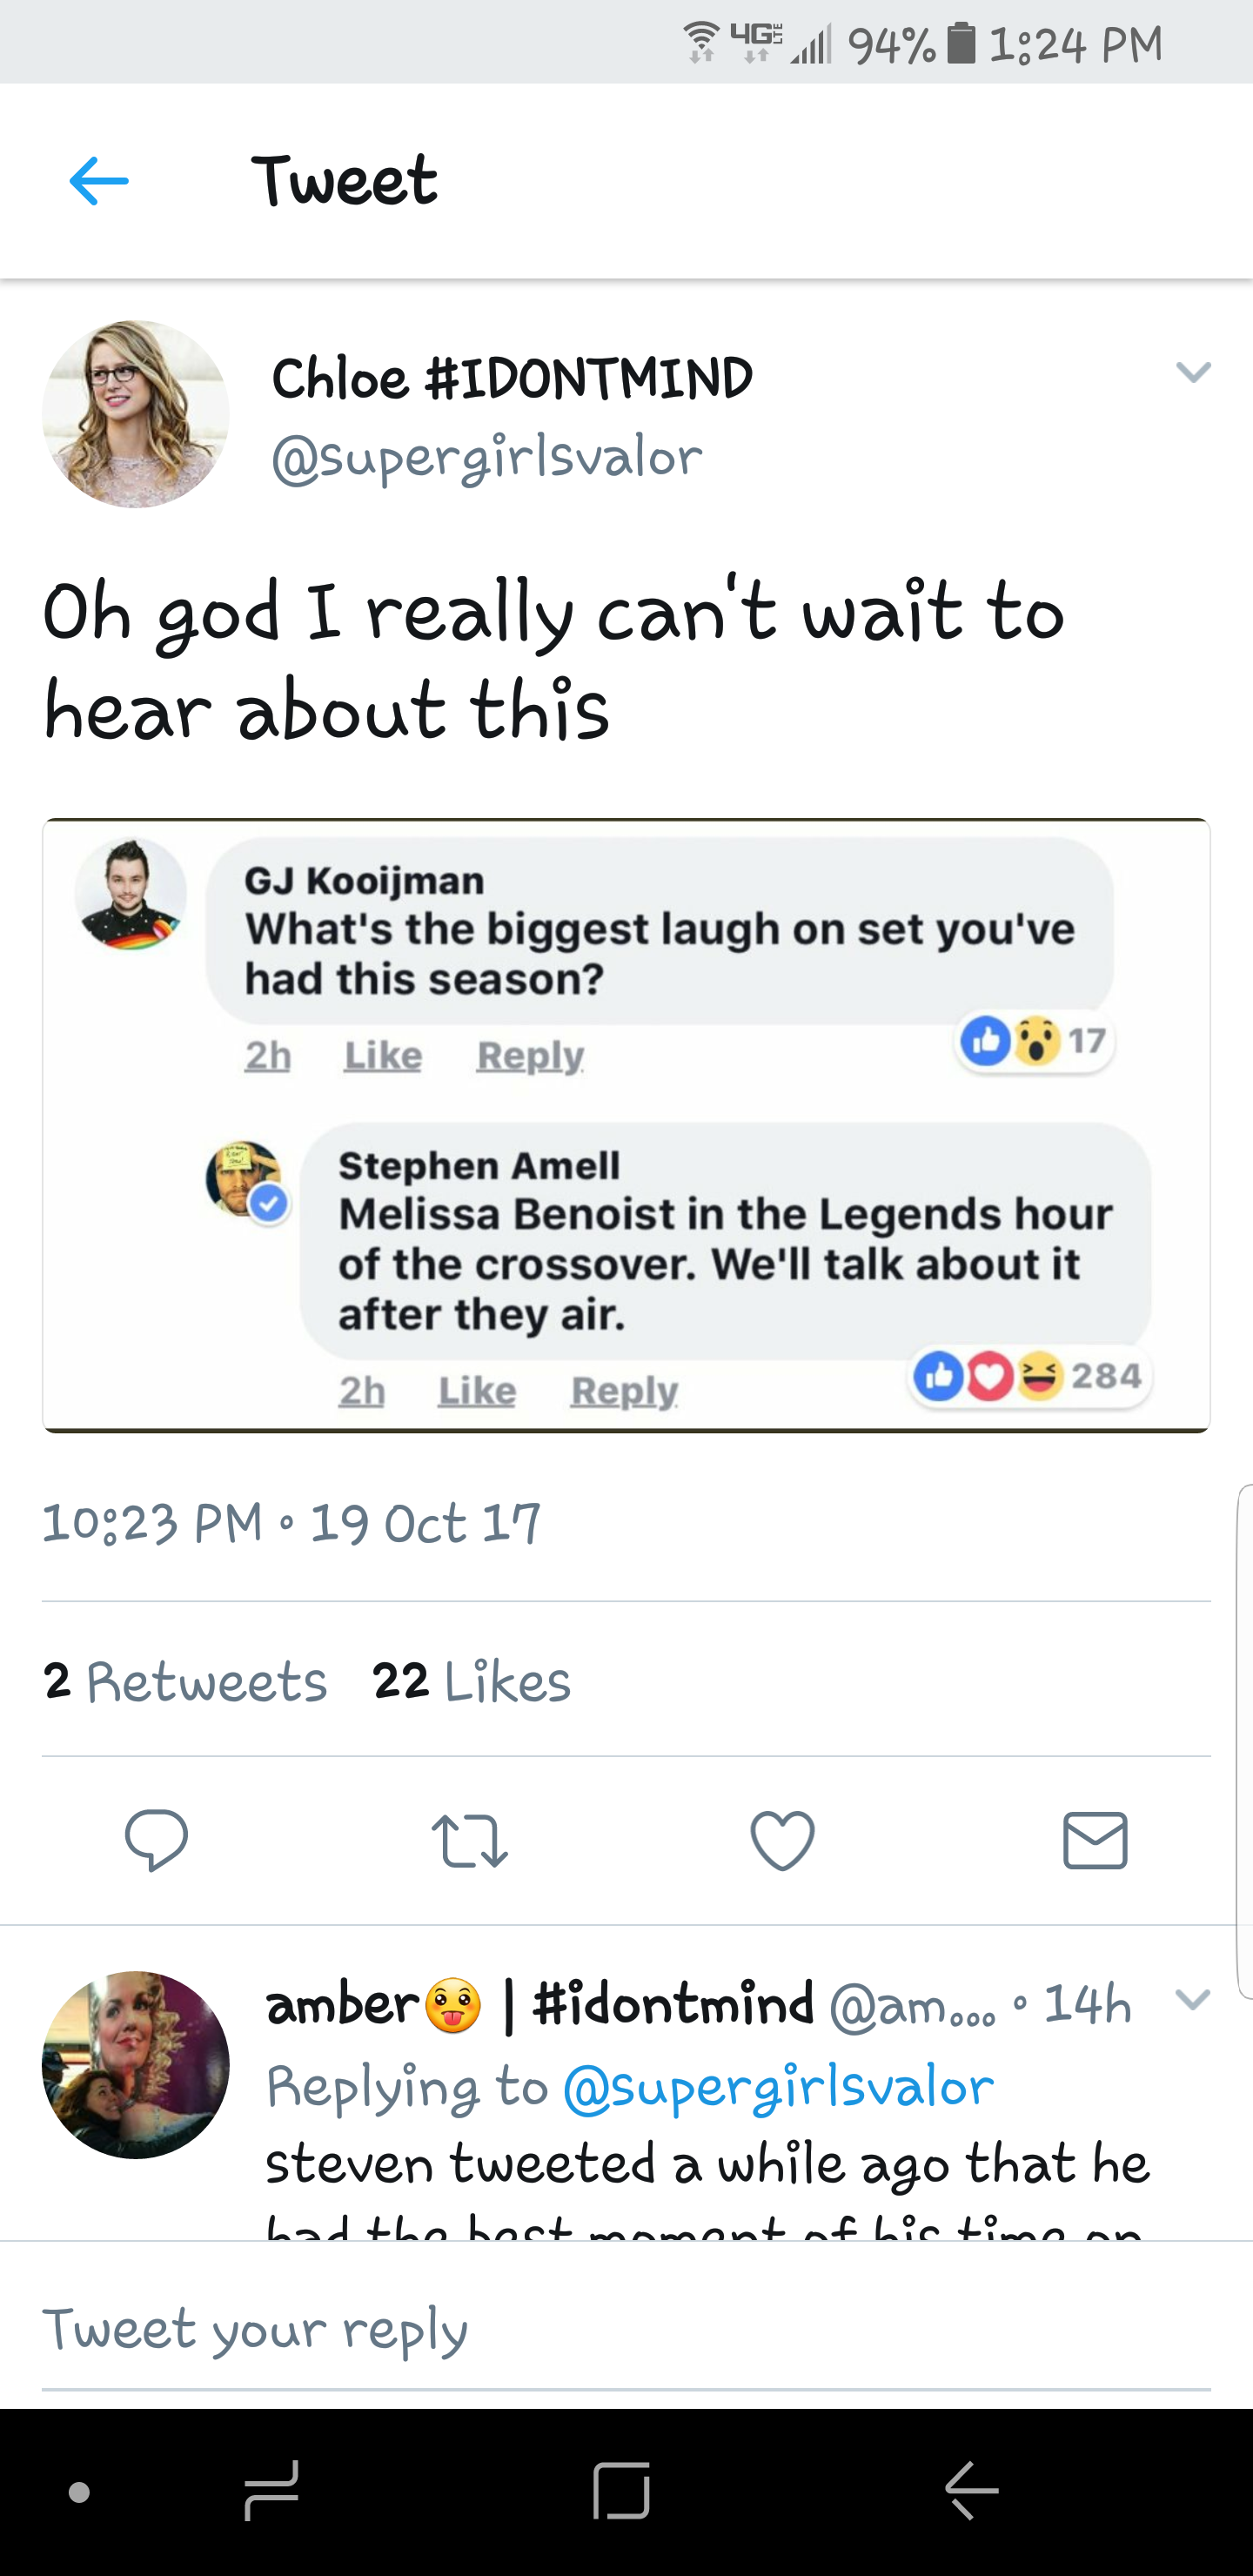Tap the reply speech bubble icon
Image resolution: width=1253 pixels, height=2576 pixels.
[156, 1839]
